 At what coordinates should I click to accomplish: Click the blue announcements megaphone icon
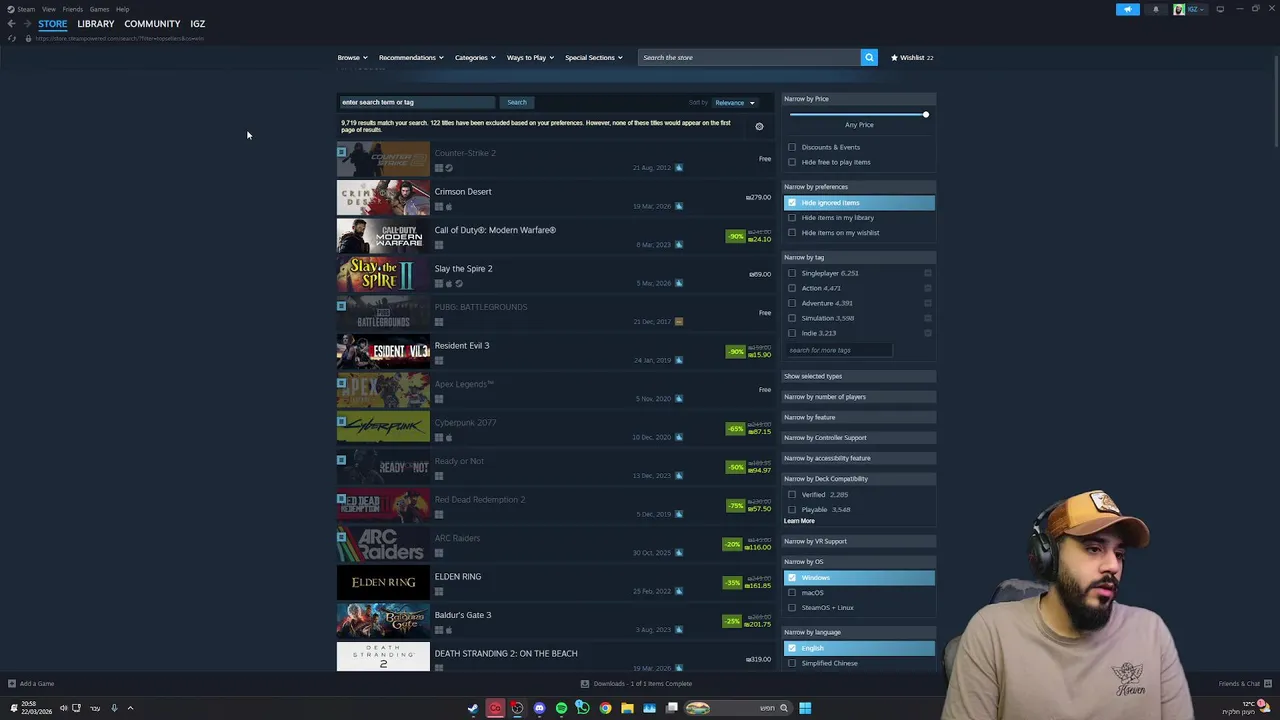pos(1127,9)
